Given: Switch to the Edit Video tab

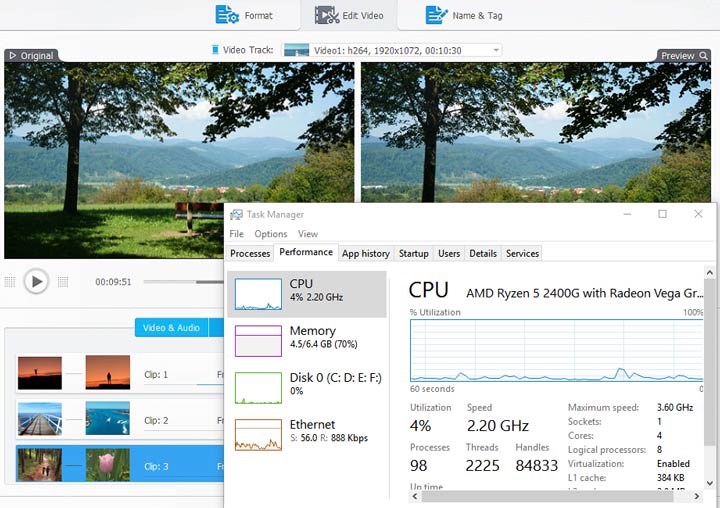Looking at the screenshot, I should 349,15.
